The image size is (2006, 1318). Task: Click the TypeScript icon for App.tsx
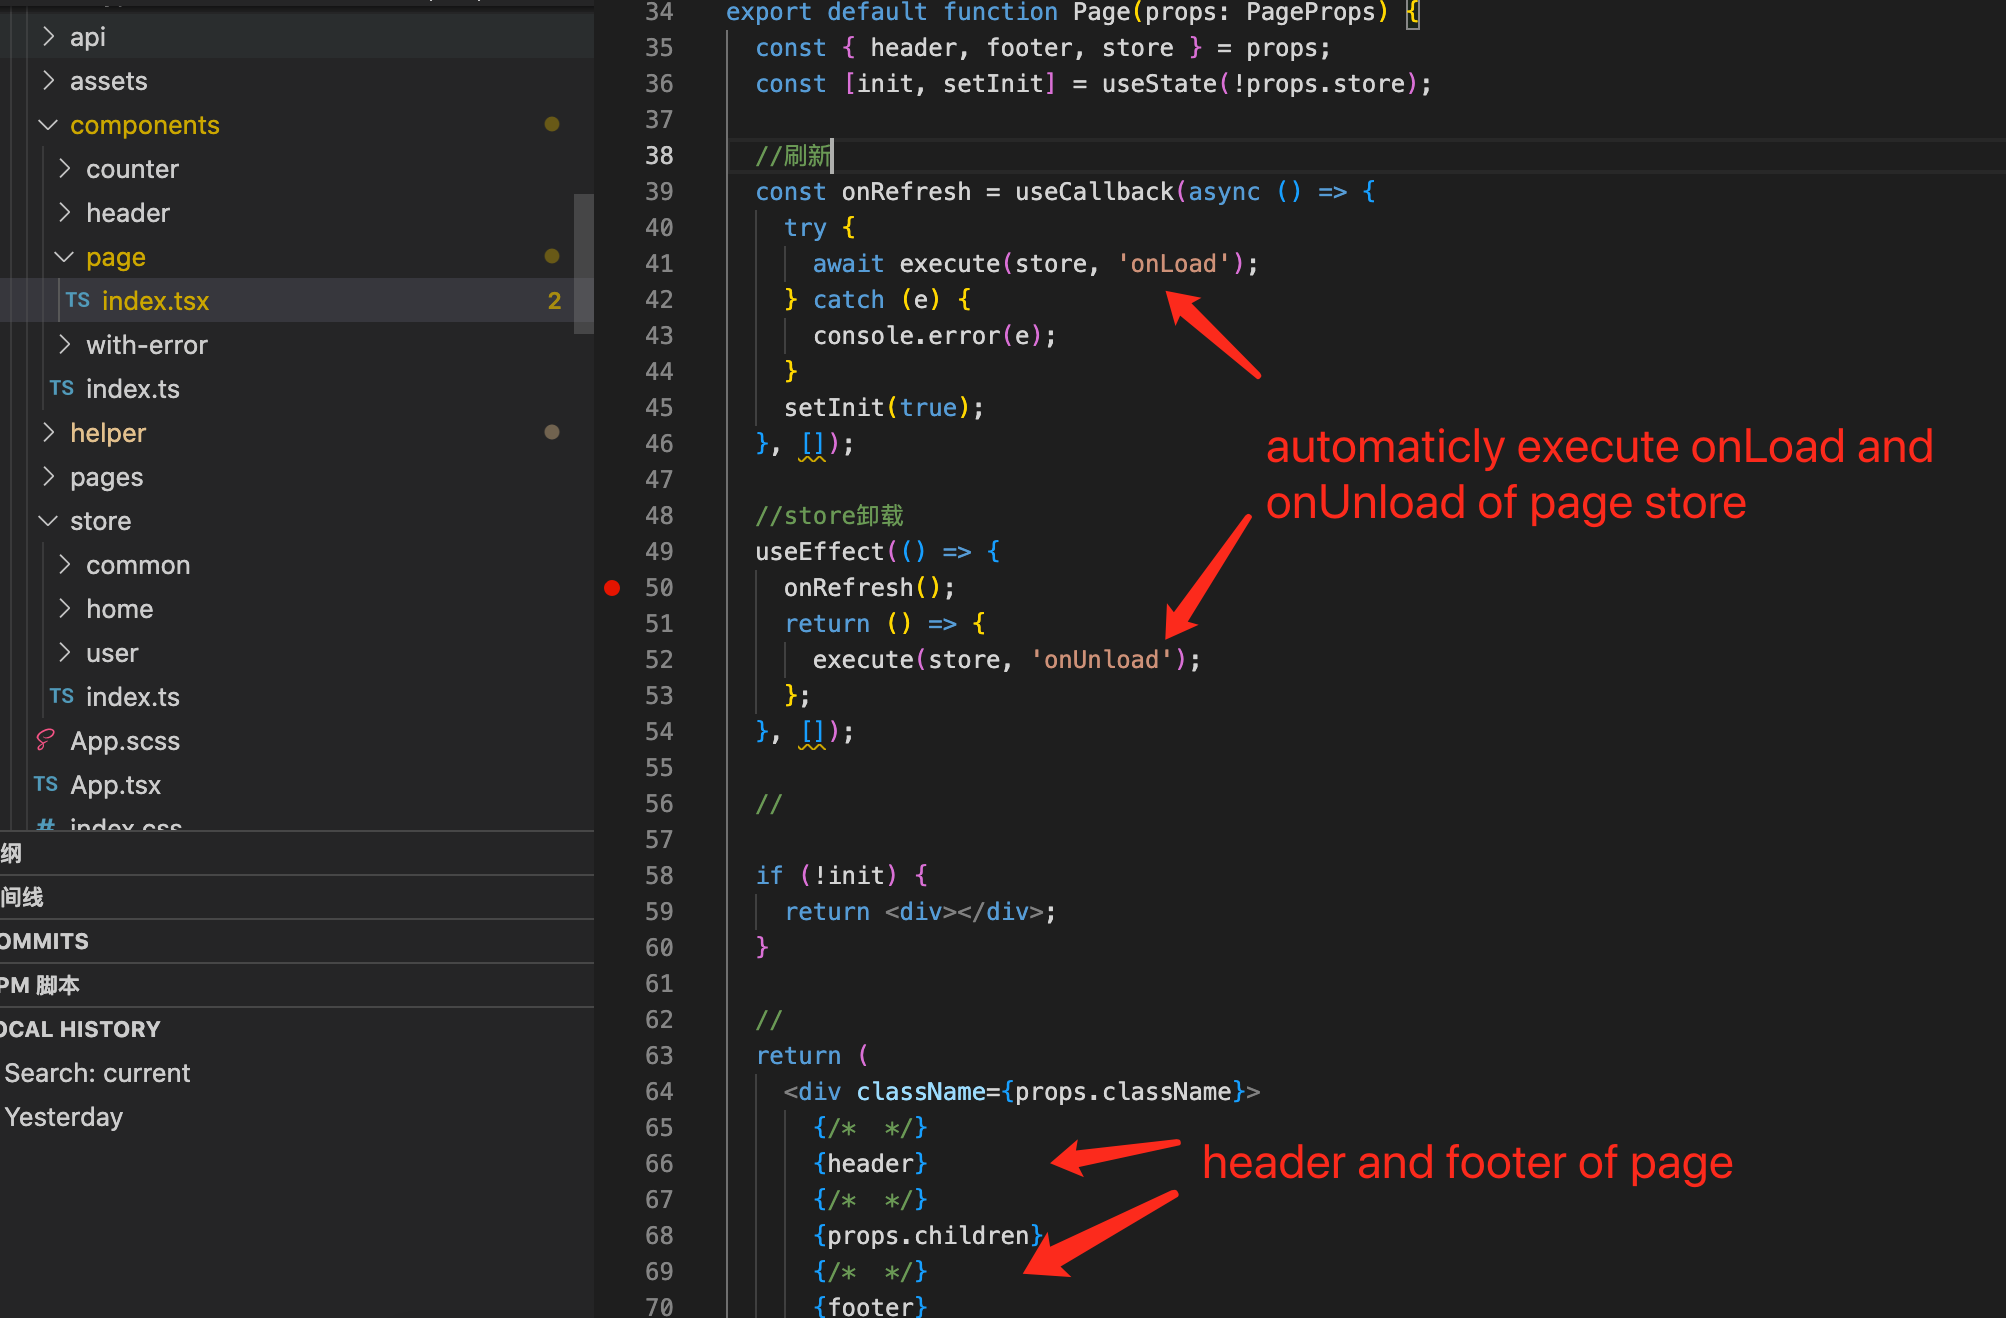tap(44, 783)
